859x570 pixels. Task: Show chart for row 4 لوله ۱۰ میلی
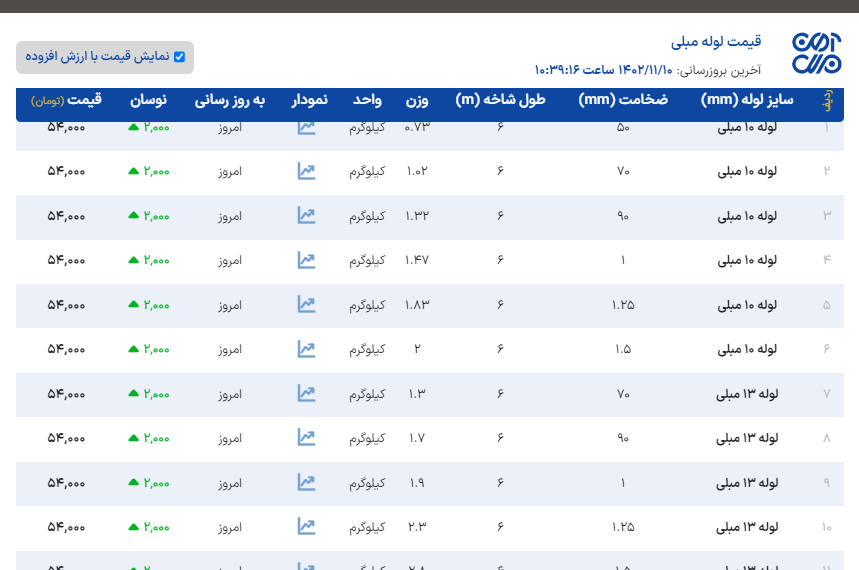[x=307, y=260]
